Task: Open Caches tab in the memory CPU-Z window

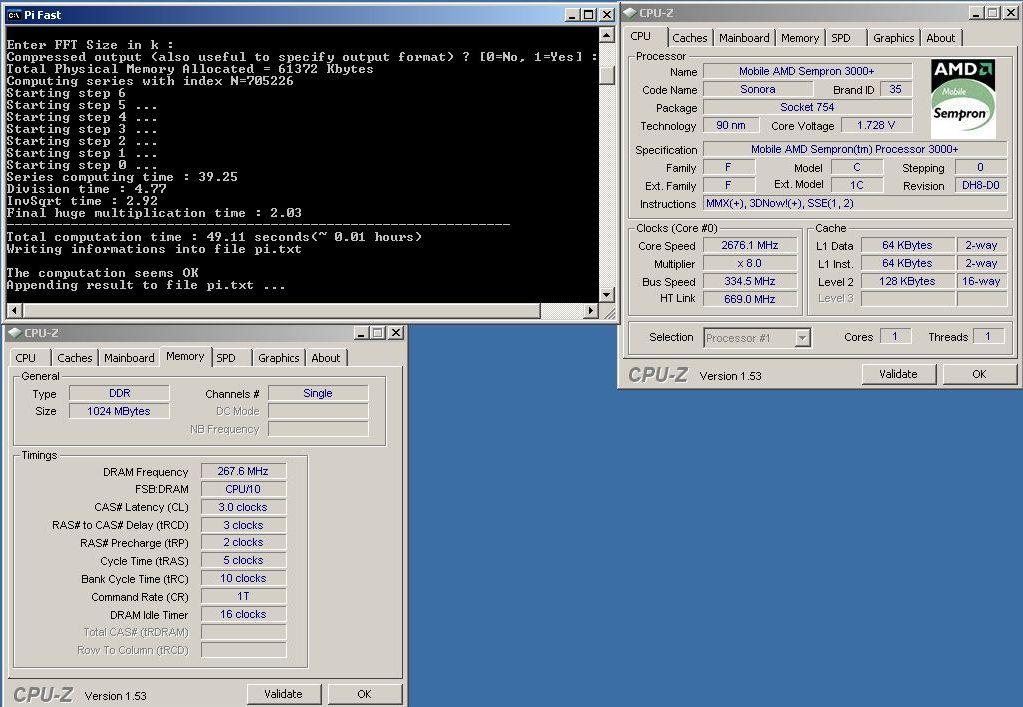Action: [74, 358]
